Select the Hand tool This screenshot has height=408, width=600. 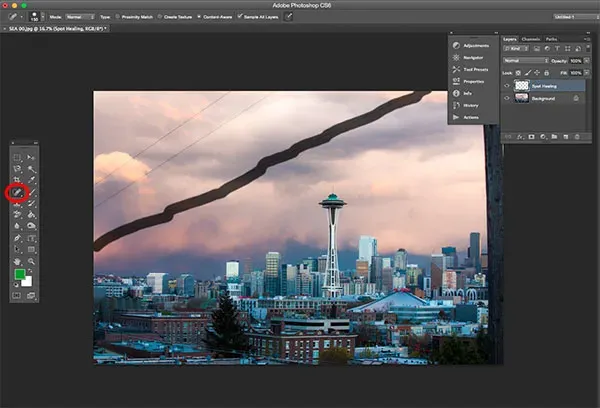[17, 261]
